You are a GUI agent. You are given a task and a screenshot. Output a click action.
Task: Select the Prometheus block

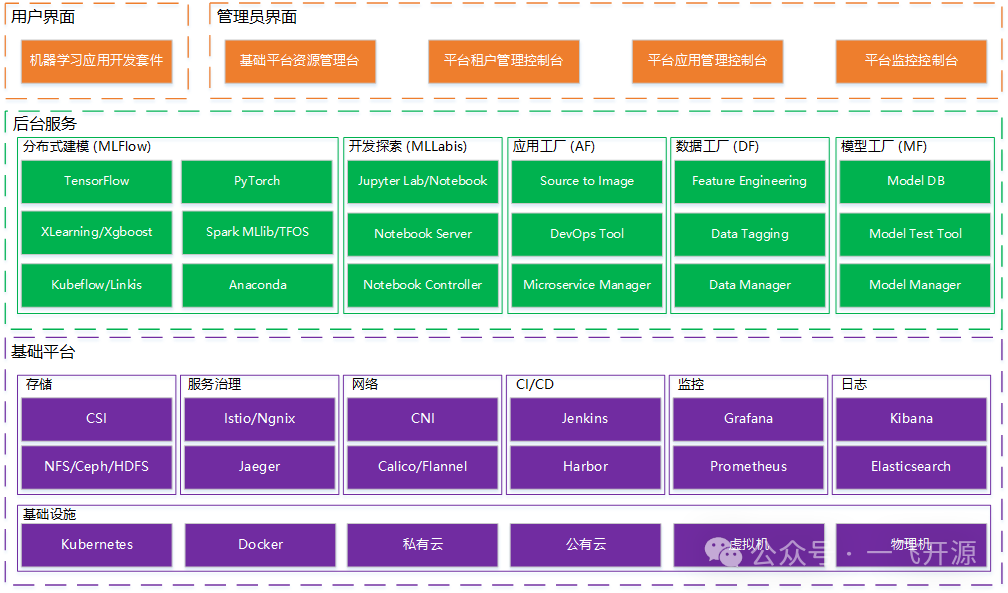click(x=748, y=467)
